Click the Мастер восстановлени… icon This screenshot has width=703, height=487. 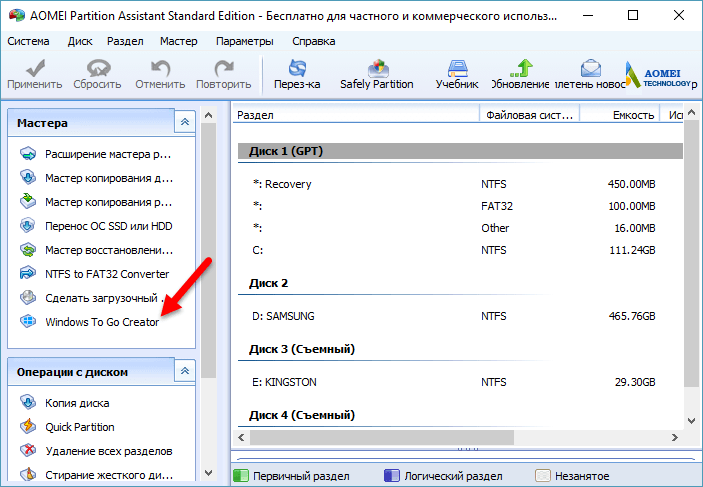pos(28,250)
